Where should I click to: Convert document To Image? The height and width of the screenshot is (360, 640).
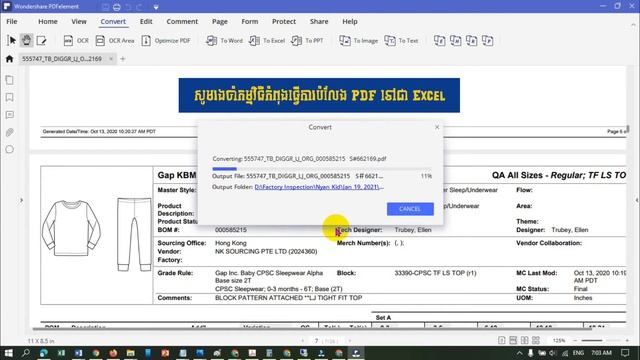359,40
